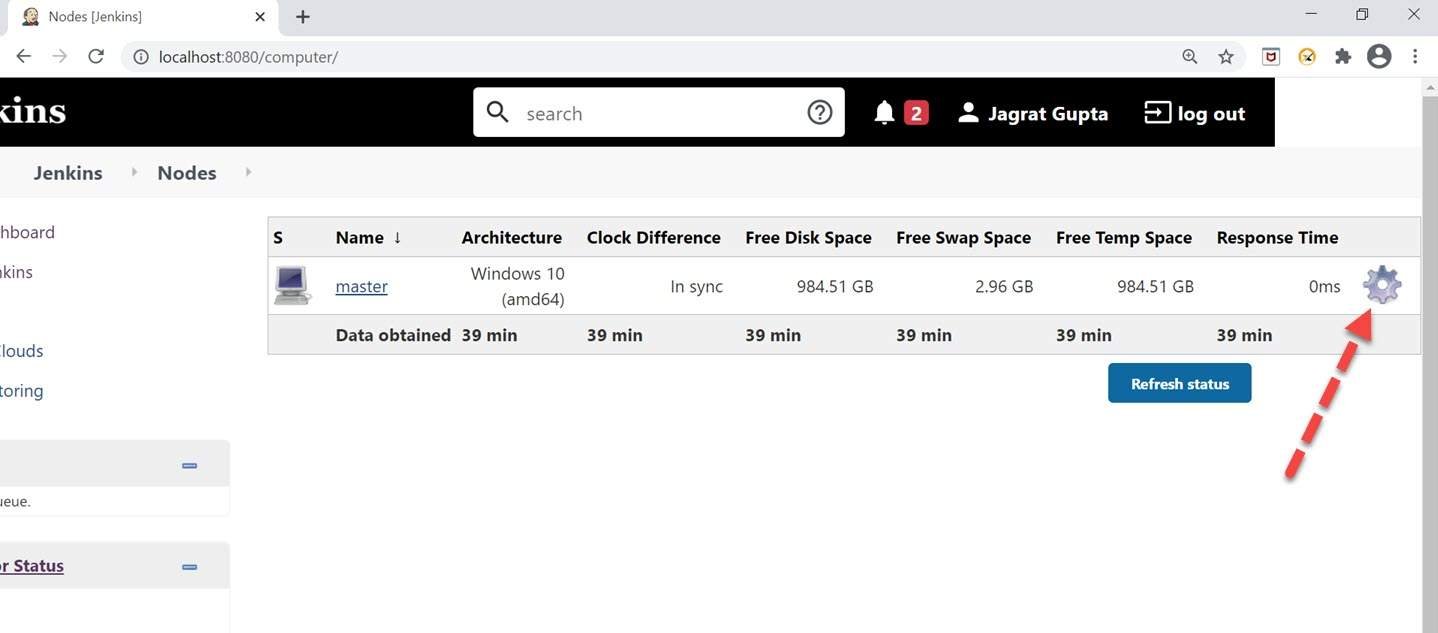Focus the Jenkins search field
This screenshot has height=633, width=1438.
click(x=660, y=113)
